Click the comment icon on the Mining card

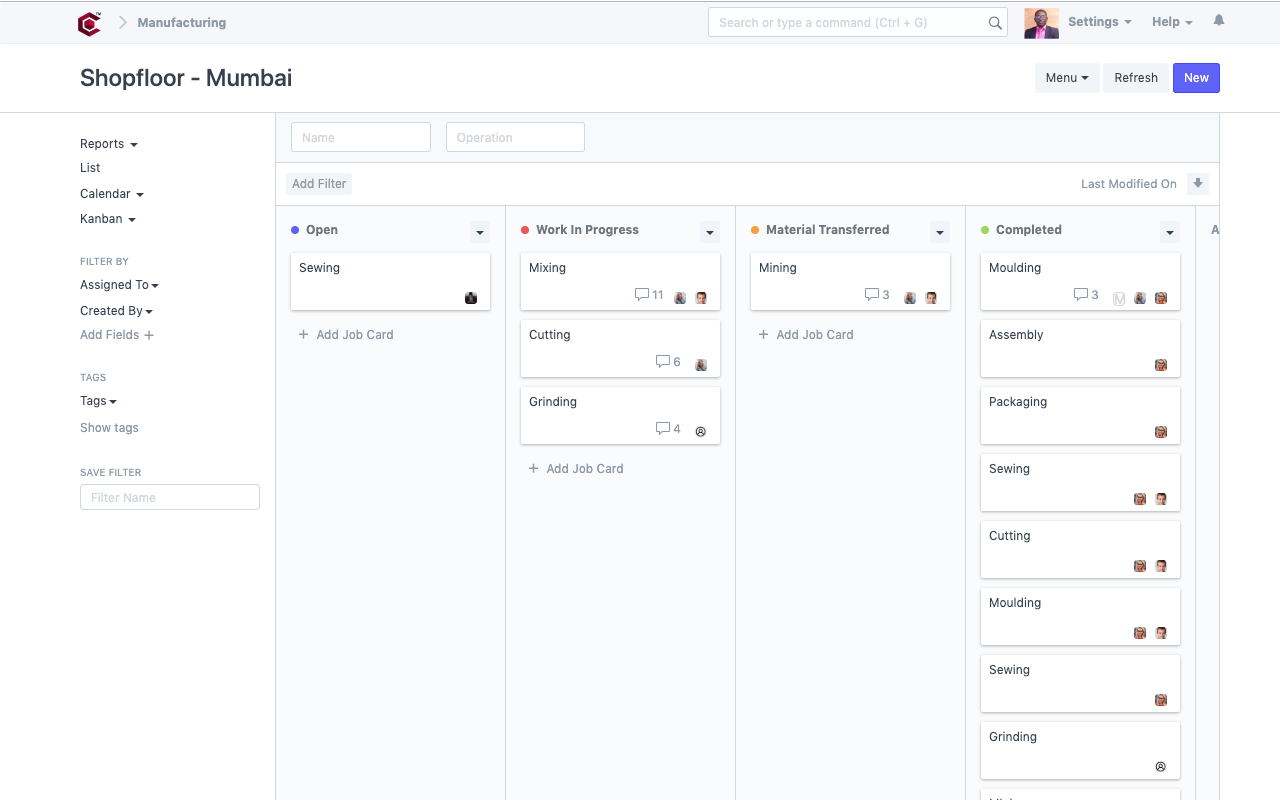point(872,295)
